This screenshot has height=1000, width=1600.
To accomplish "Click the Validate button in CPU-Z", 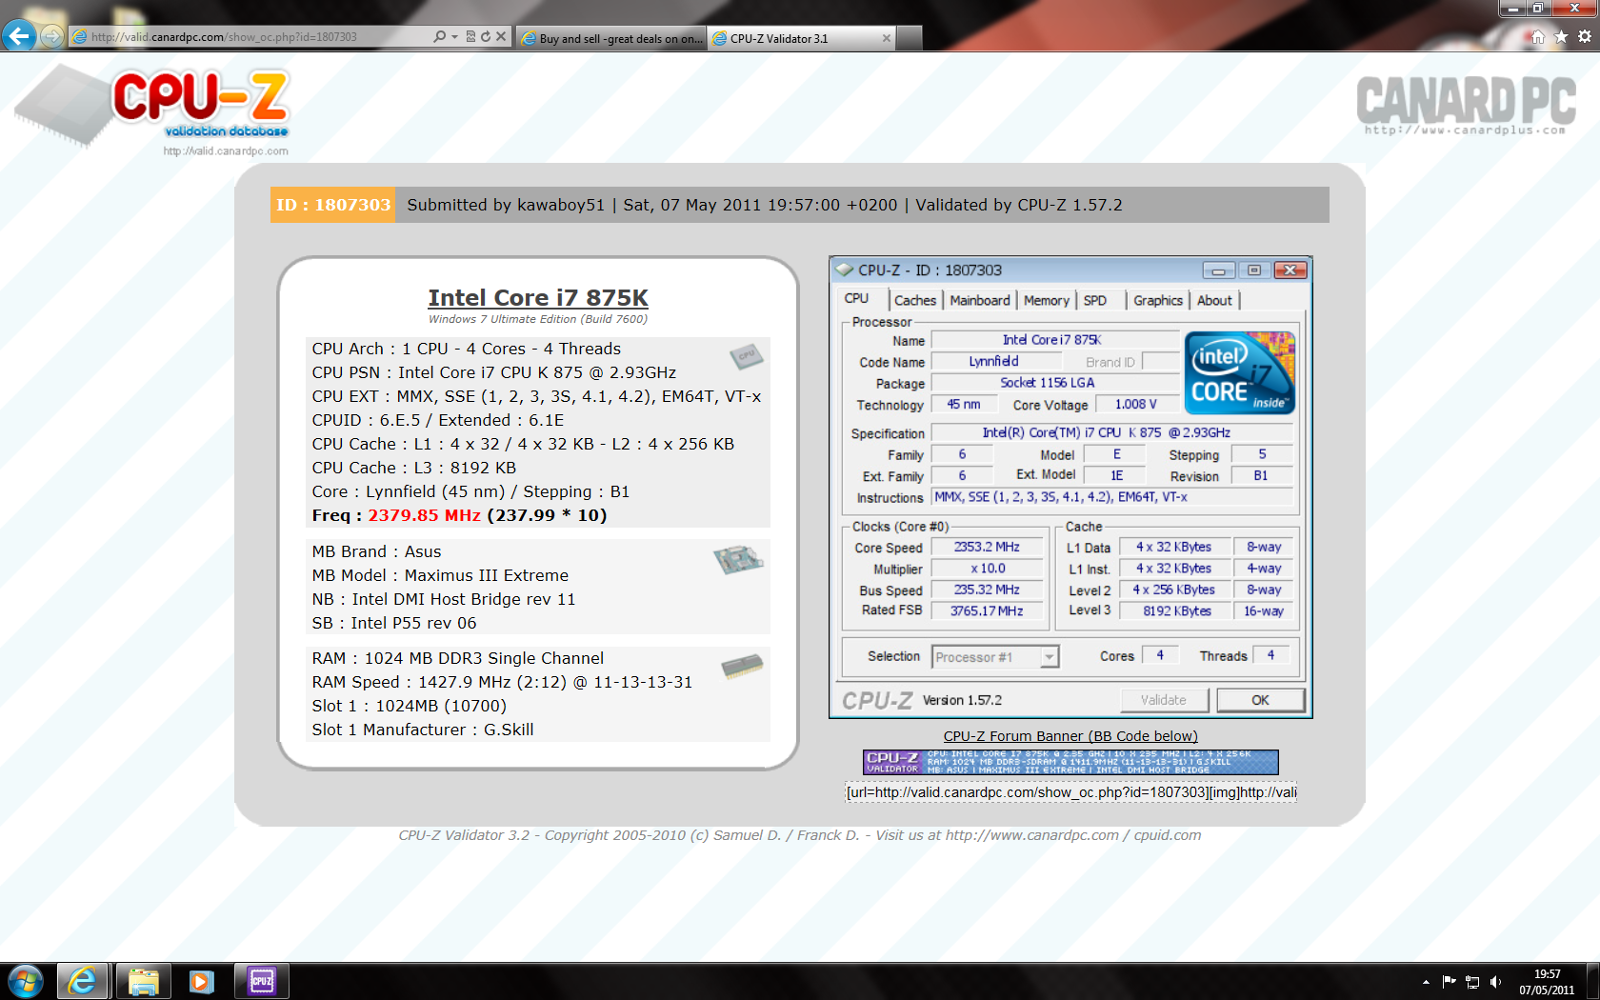I will click(x=1164, y=700).
